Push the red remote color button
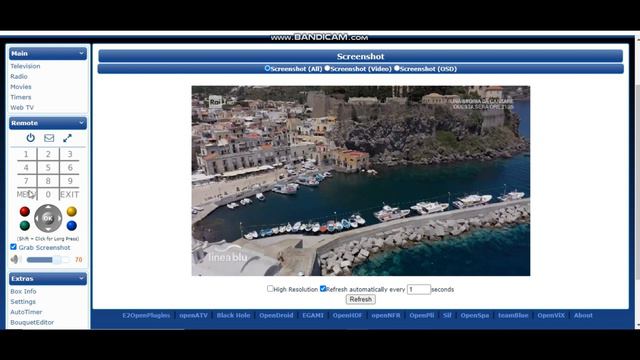This screenshot has width=640, height=360. pos(24,211)
